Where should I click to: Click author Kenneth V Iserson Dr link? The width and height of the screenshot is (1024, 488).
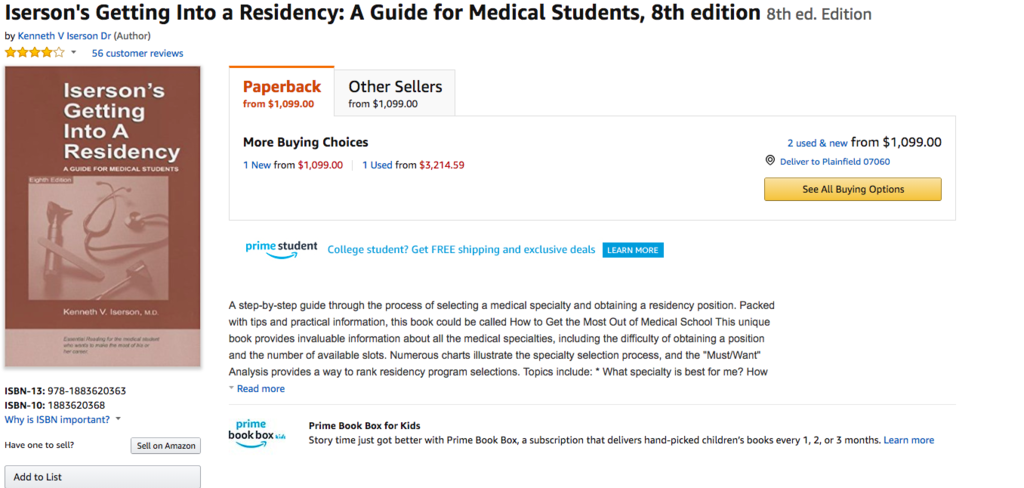point(64,35)
